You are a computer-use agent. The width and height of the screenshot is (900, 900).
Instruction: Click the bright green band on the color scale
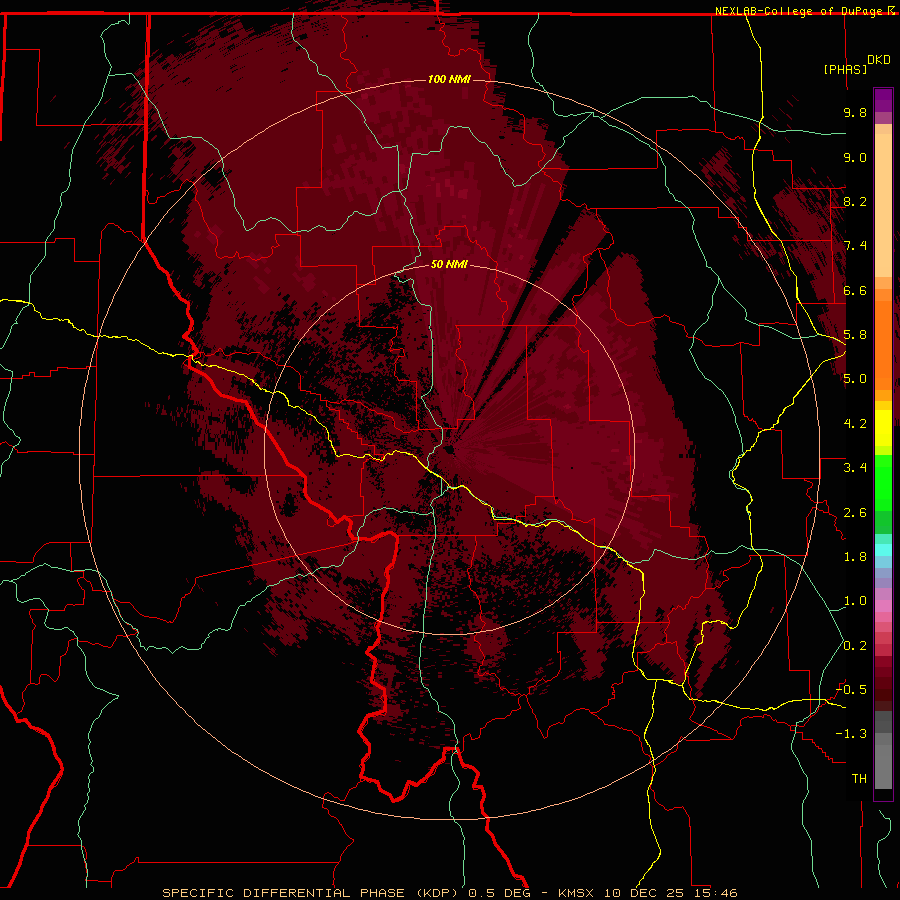click(883, 482)
